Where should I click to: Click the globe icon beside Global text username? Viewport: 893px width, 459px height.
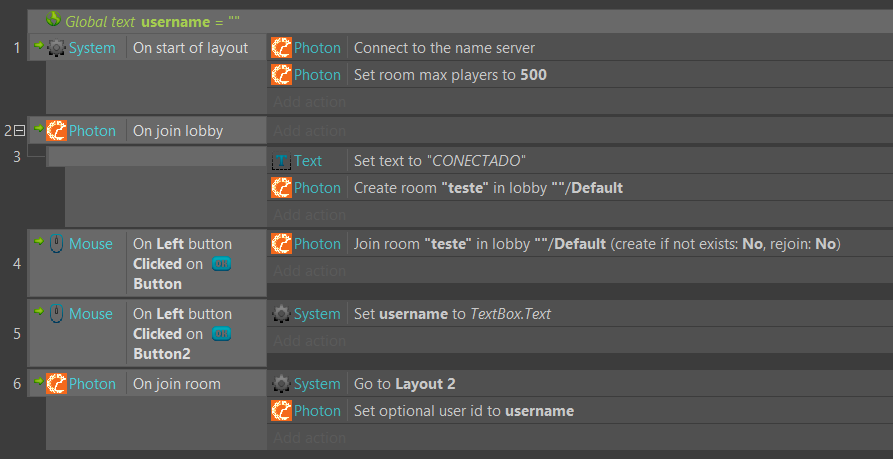click(x=53, y=20)
